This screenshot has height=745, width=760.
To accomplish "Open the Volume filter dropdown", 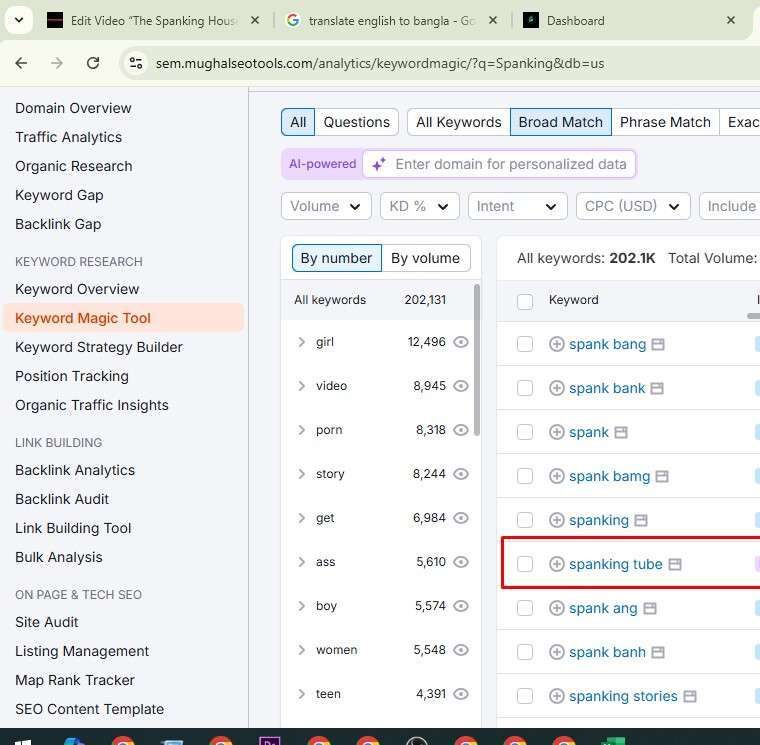I will click(326, 206).
